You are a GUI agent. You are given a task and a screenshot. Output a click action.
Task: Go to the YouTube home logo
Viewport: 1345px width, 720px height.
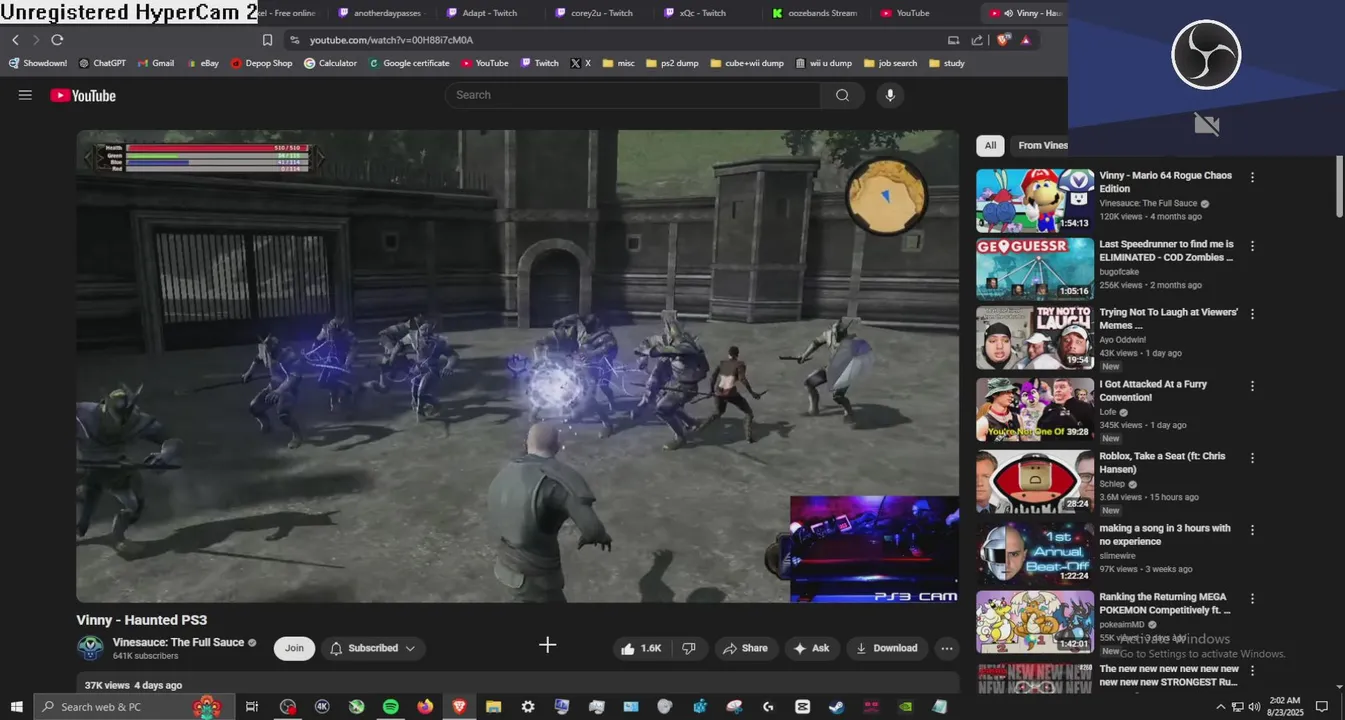coord(83,95)
